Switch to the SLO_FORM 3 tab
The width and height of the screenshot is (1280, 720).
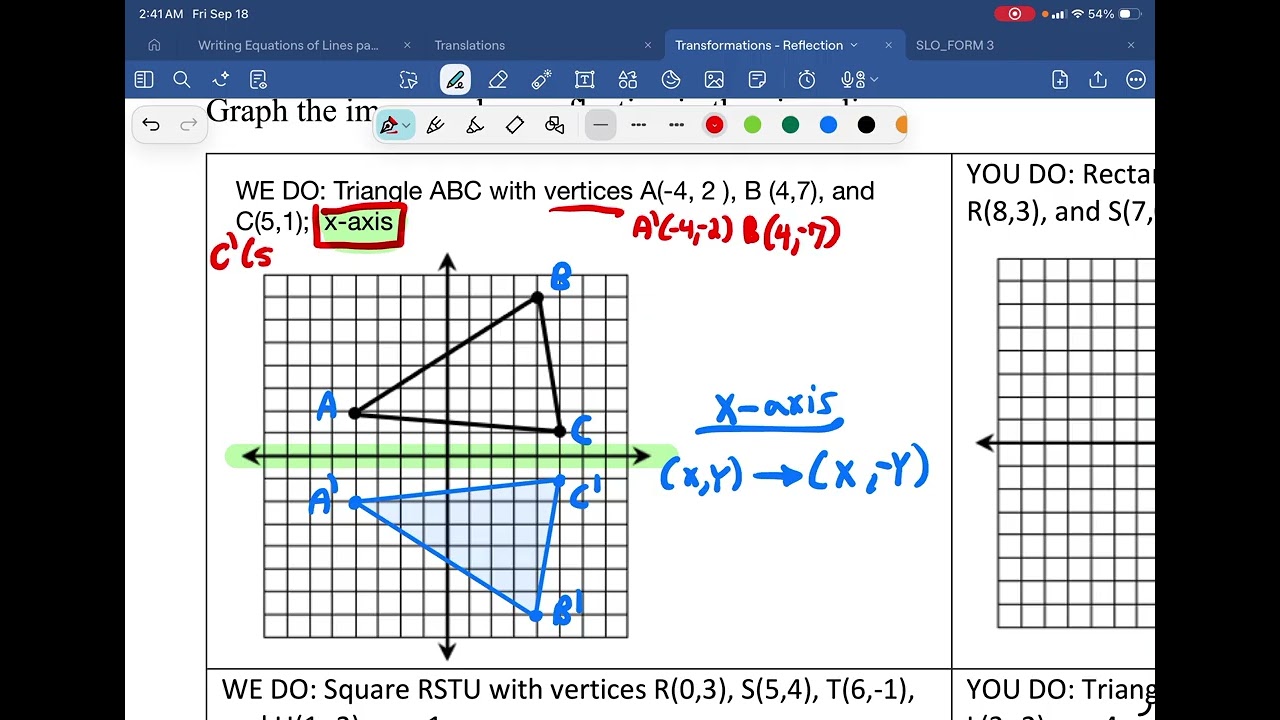(x=955, y=45)
